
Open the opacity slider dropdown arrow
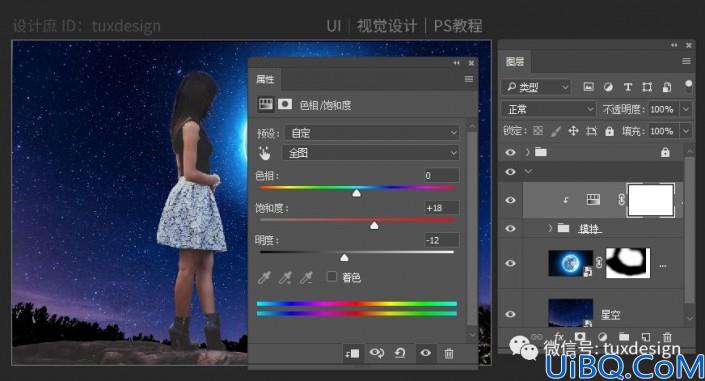(685, 109)
